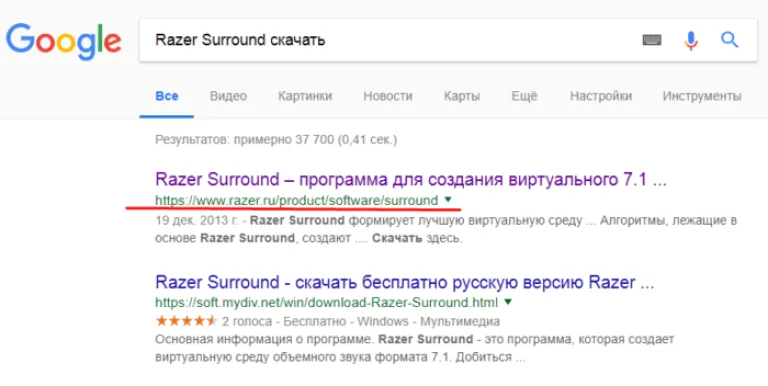Open the Новости tab
This screenshot has width=768, height=386.
[388, 96]
